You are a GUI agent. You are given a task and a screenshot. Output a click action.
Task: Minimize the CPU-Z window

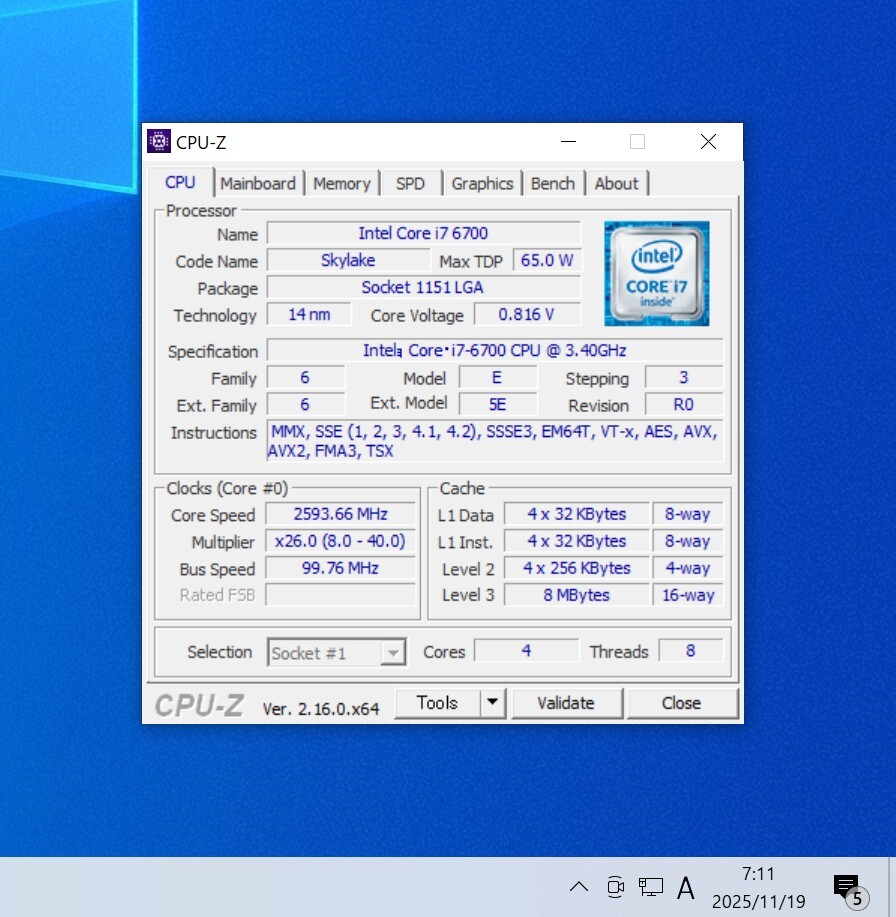(568, 142)
